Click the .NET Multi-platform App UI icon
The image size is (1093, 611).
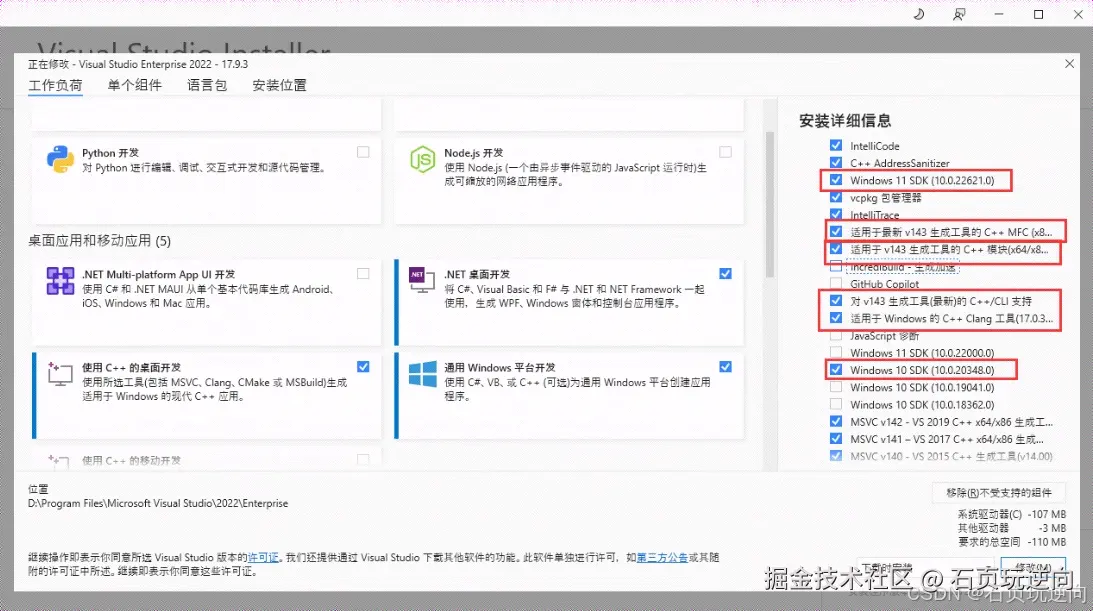click(x=60, y=279)
